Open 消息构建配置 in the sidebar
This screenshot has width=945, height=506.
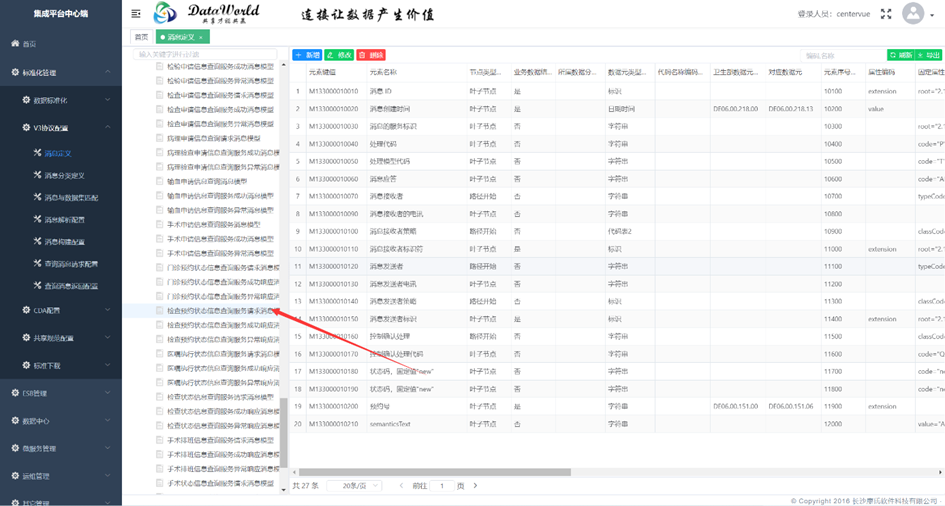[x=64, y=242]
